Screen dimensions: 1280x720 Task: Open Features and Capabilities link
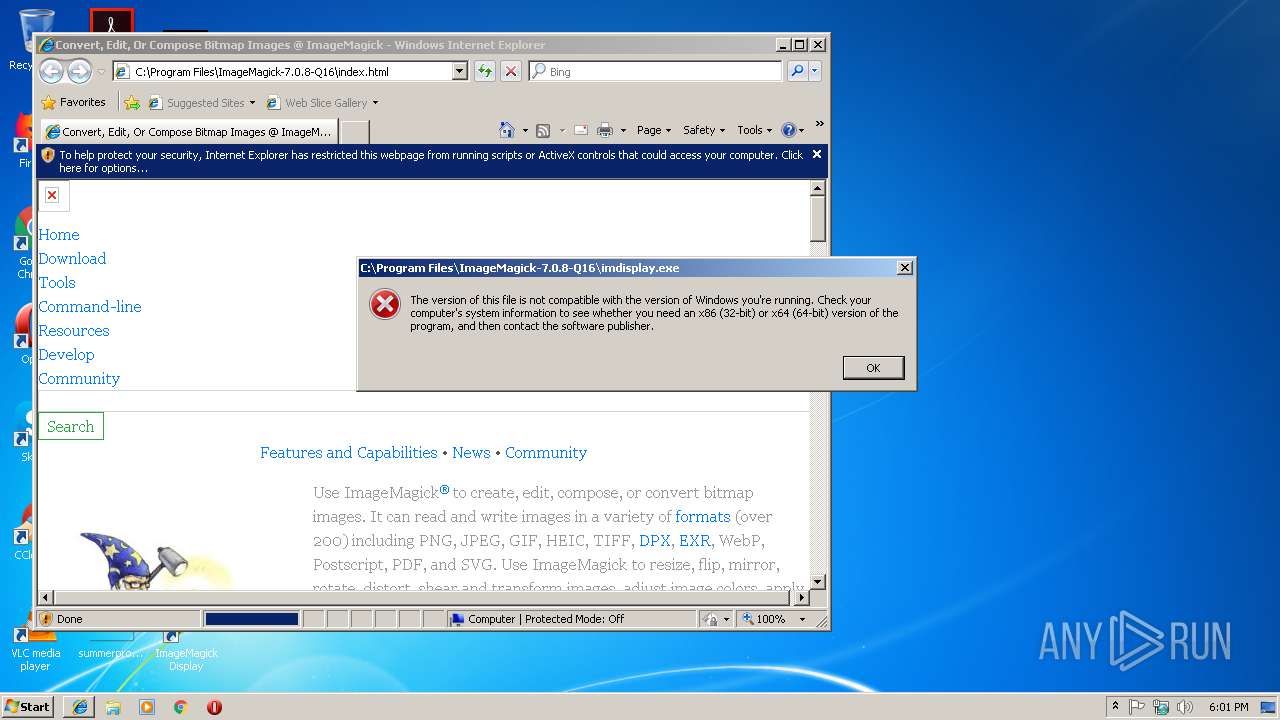click(x=349, y=452)
